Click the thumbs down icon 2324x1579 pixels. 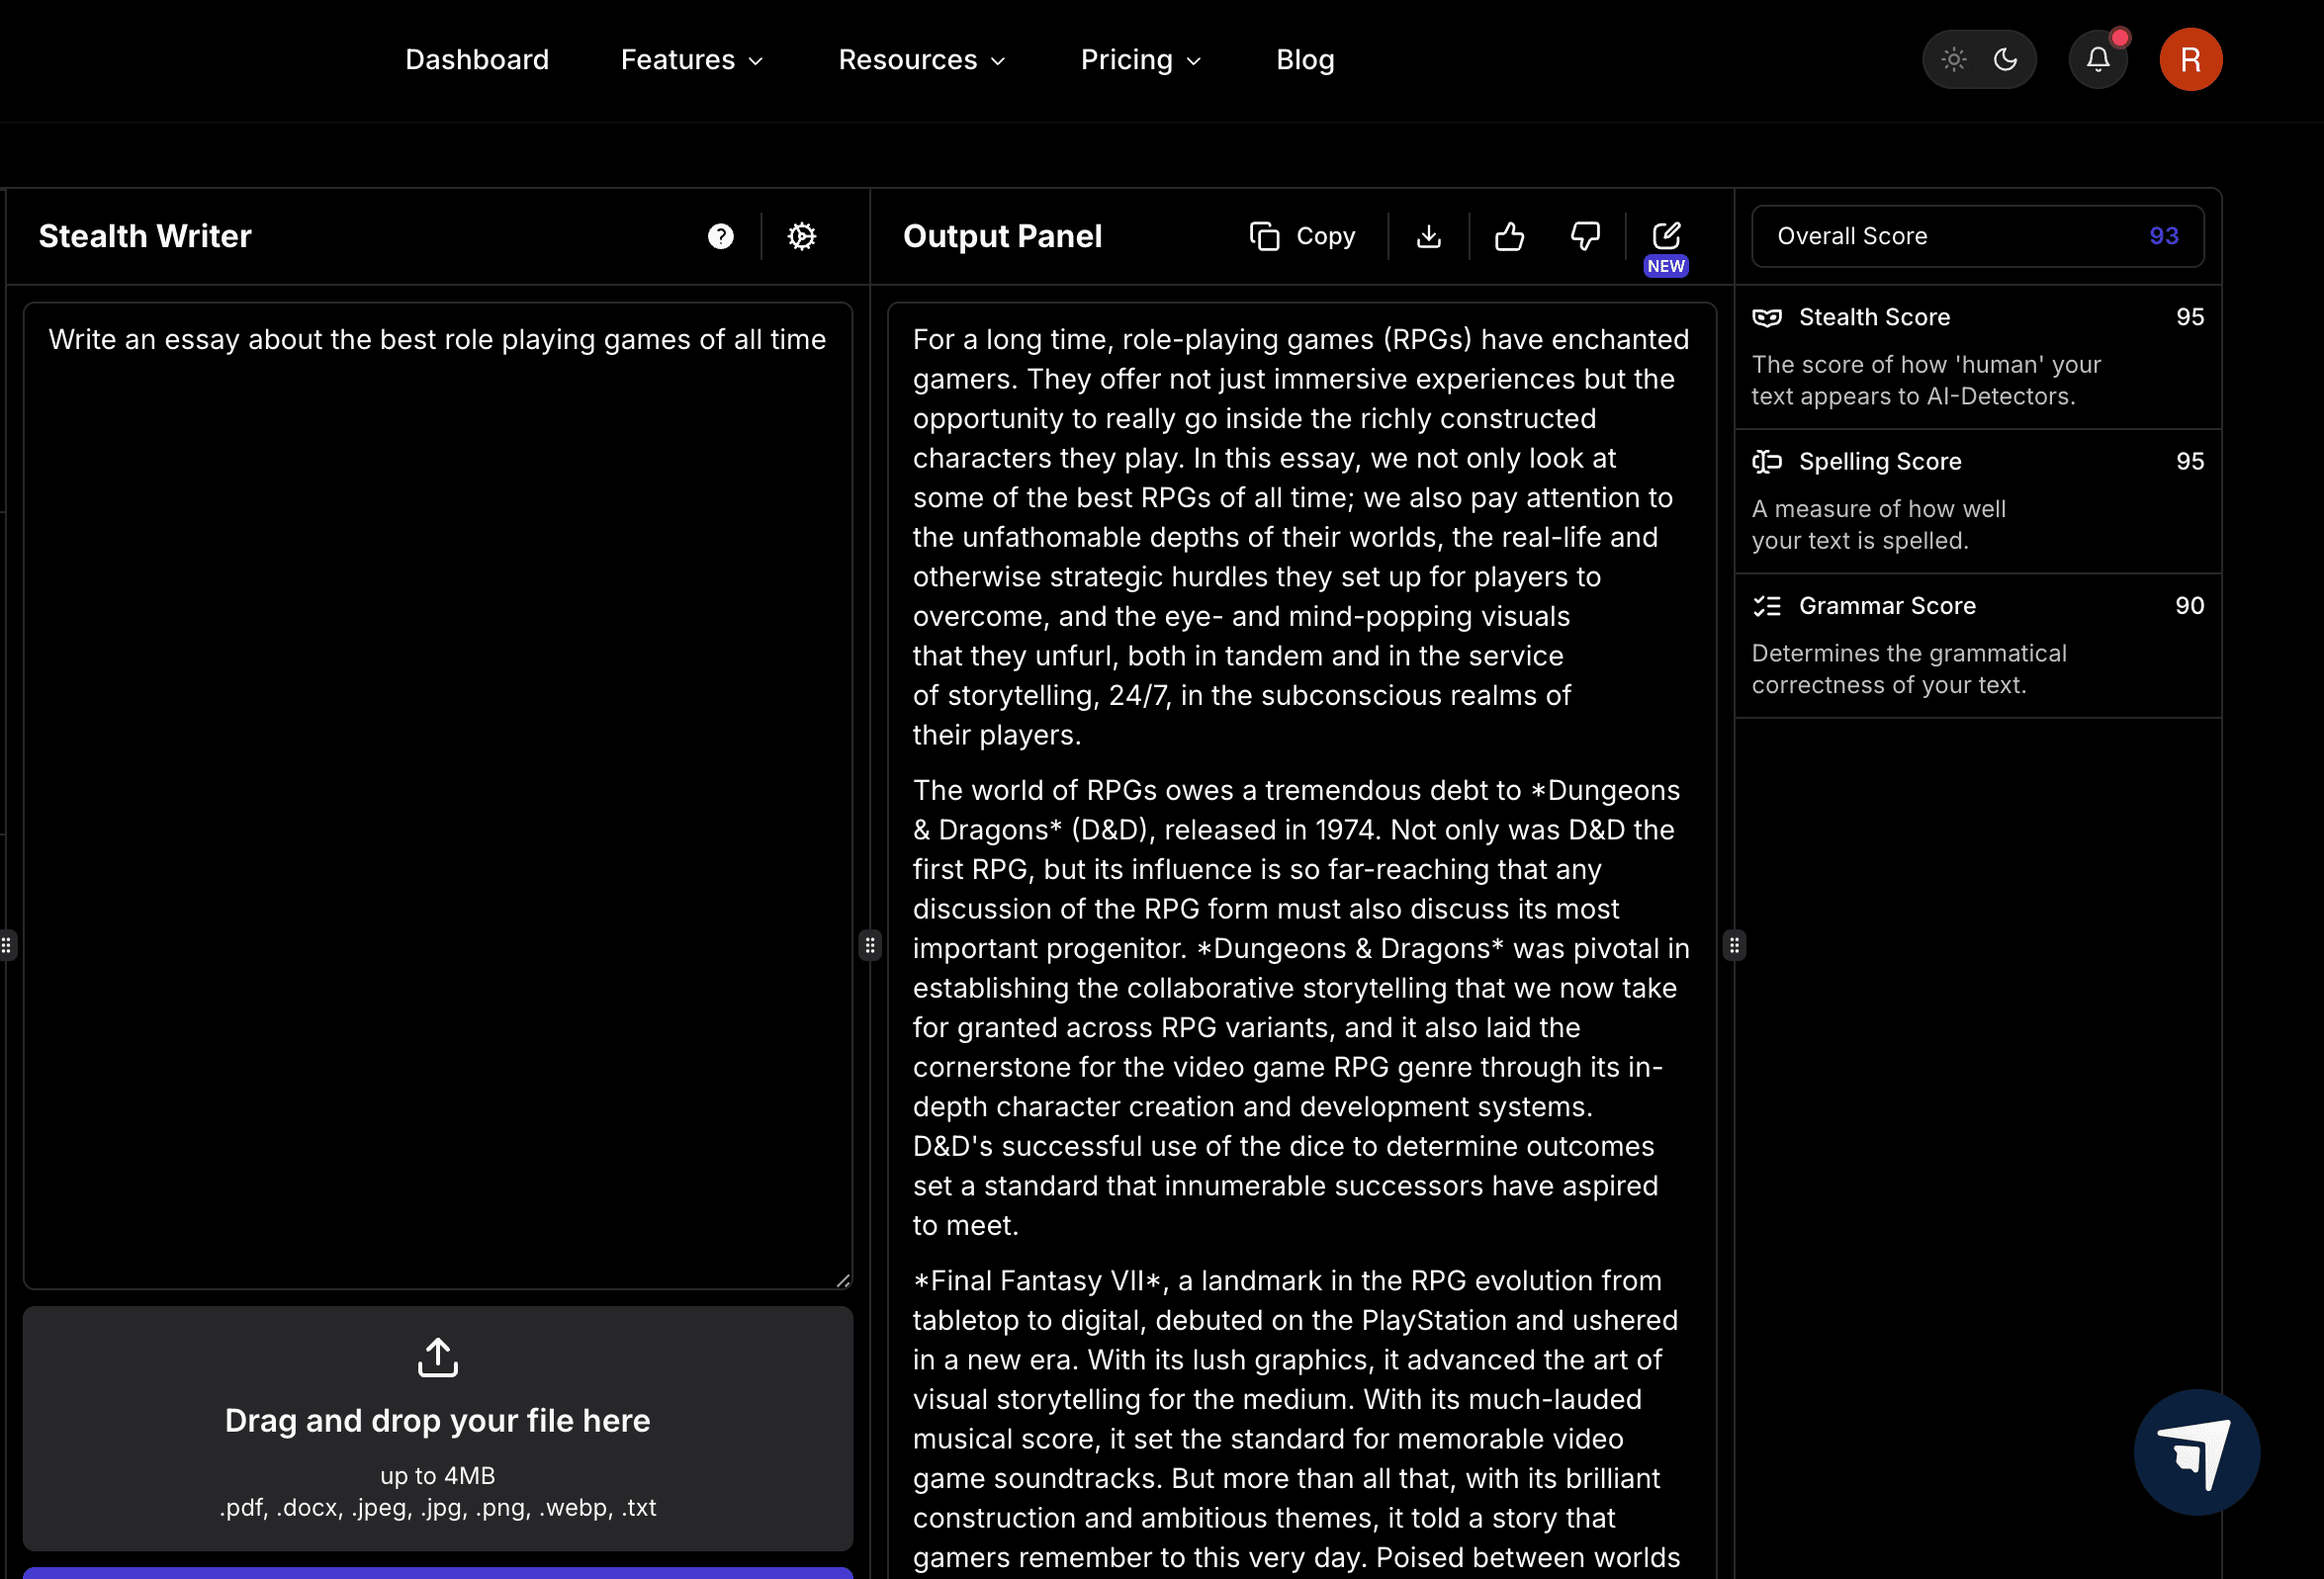[1585, 236]
